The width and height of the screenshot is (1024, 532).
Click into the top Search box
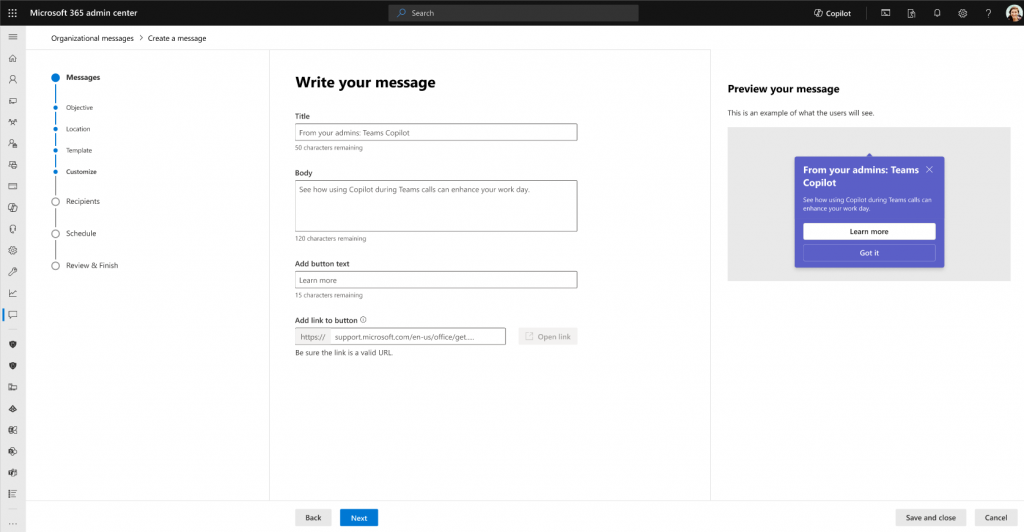pos(513,13)
